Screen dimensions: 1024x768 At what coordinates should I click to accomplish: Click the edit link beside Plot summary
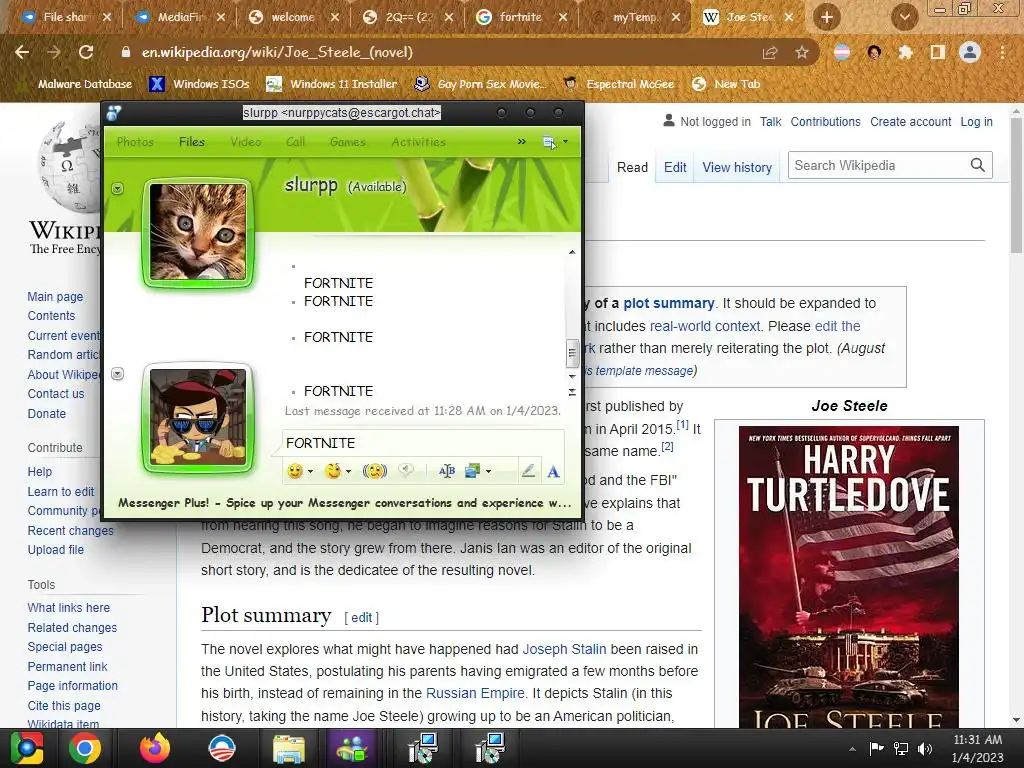coord(362,617)
